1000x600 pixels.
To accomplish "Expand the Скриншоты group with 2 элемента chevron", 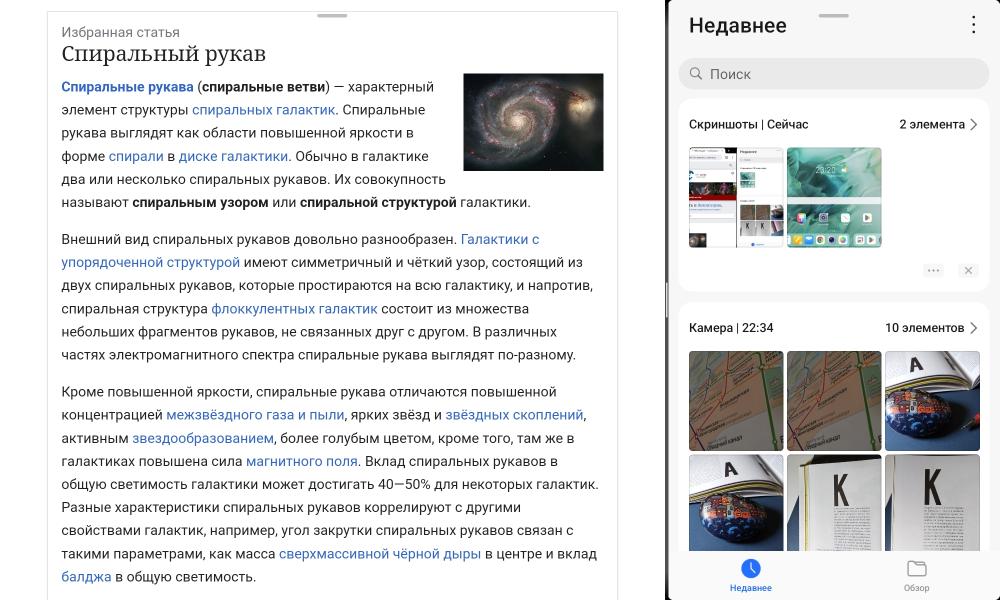I will click(x=973, y=124).
